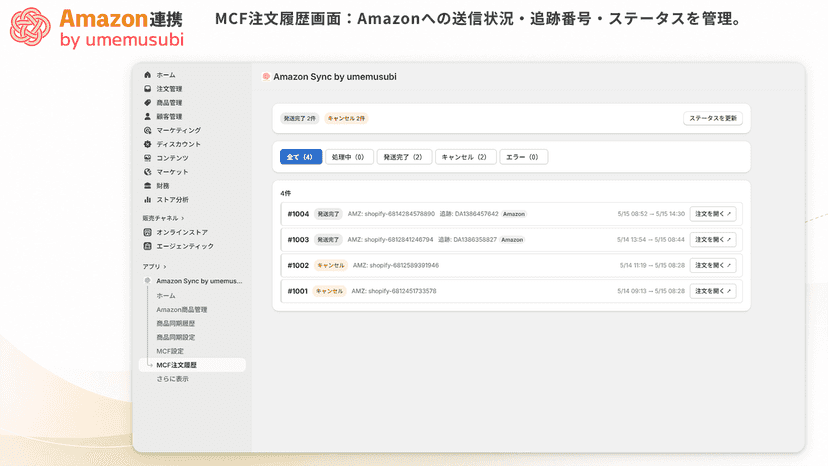
Task: Click the ステータスを更新 button
Action: 713,118
